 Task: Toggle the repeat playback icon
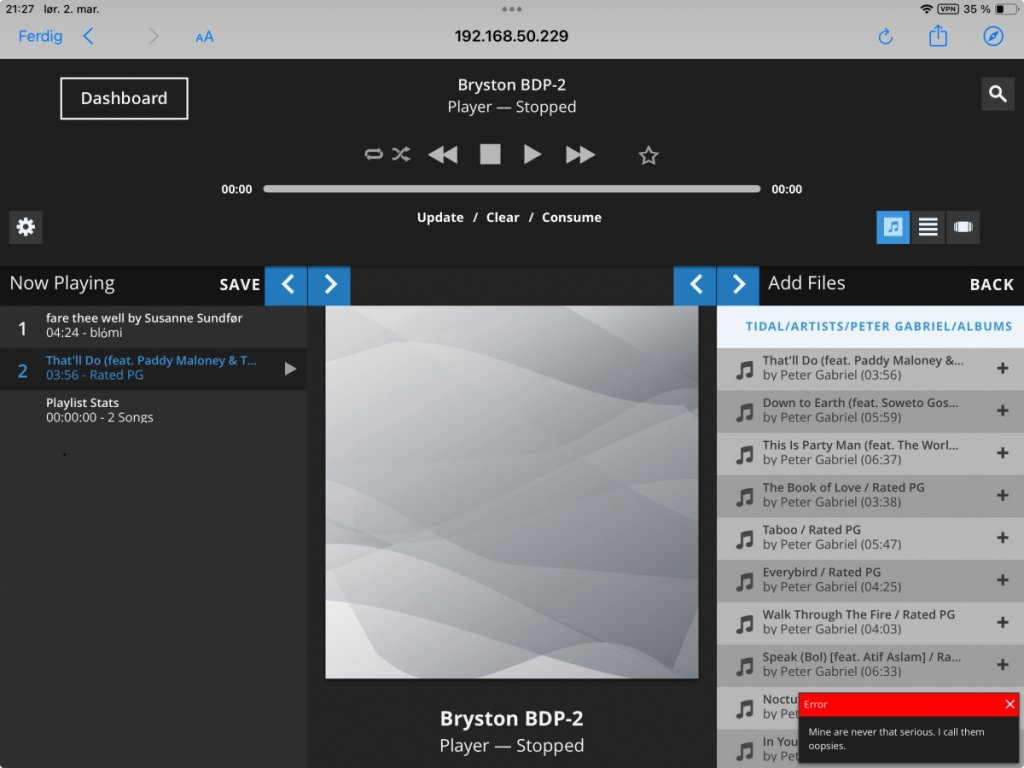[x=374, y=155]
